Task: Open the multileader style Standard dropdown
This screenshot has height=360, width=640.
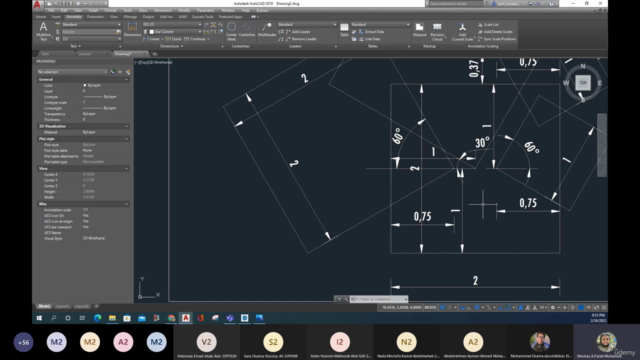Action: (307, 25)
